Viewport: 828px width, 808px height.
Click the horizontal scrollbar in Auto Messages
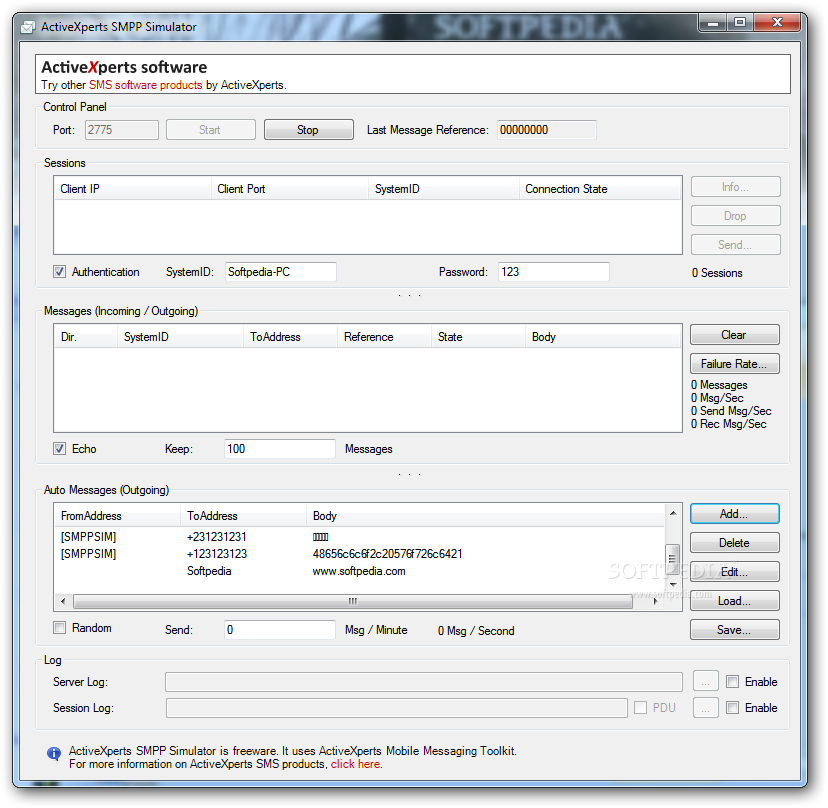pyautogui.click(x=353, y=601)
